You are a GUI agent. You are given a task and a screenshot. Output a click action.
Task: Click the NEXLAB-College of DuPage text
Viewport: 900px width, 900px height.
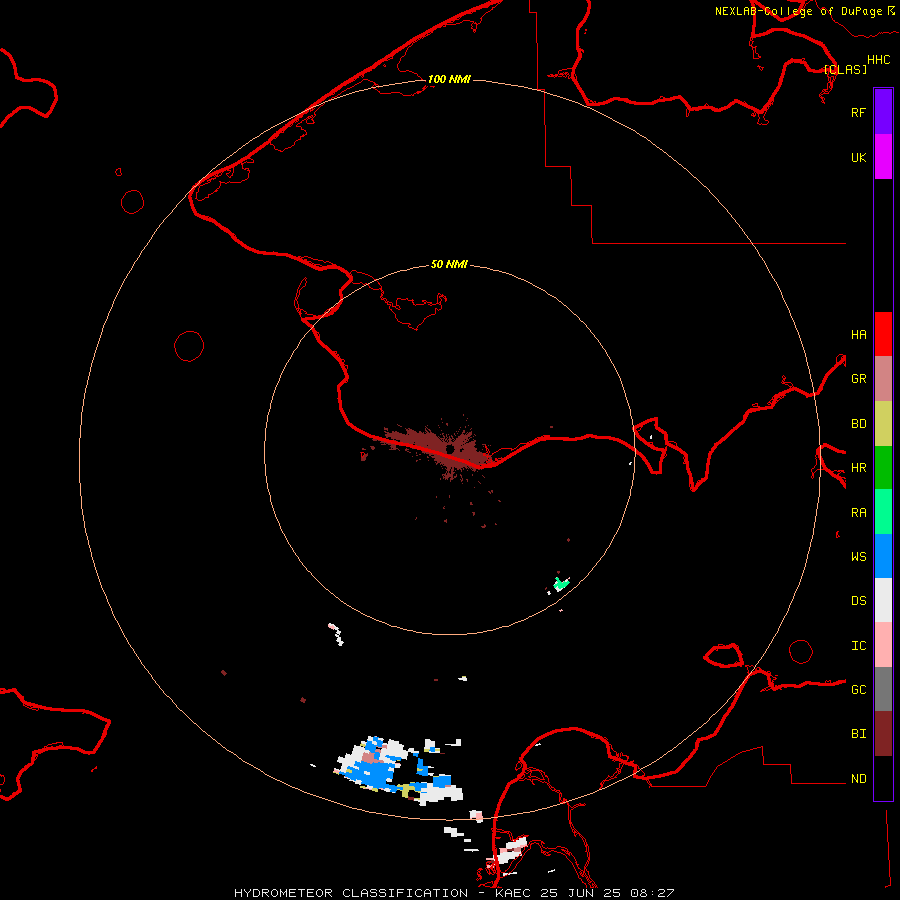[798, 11]
